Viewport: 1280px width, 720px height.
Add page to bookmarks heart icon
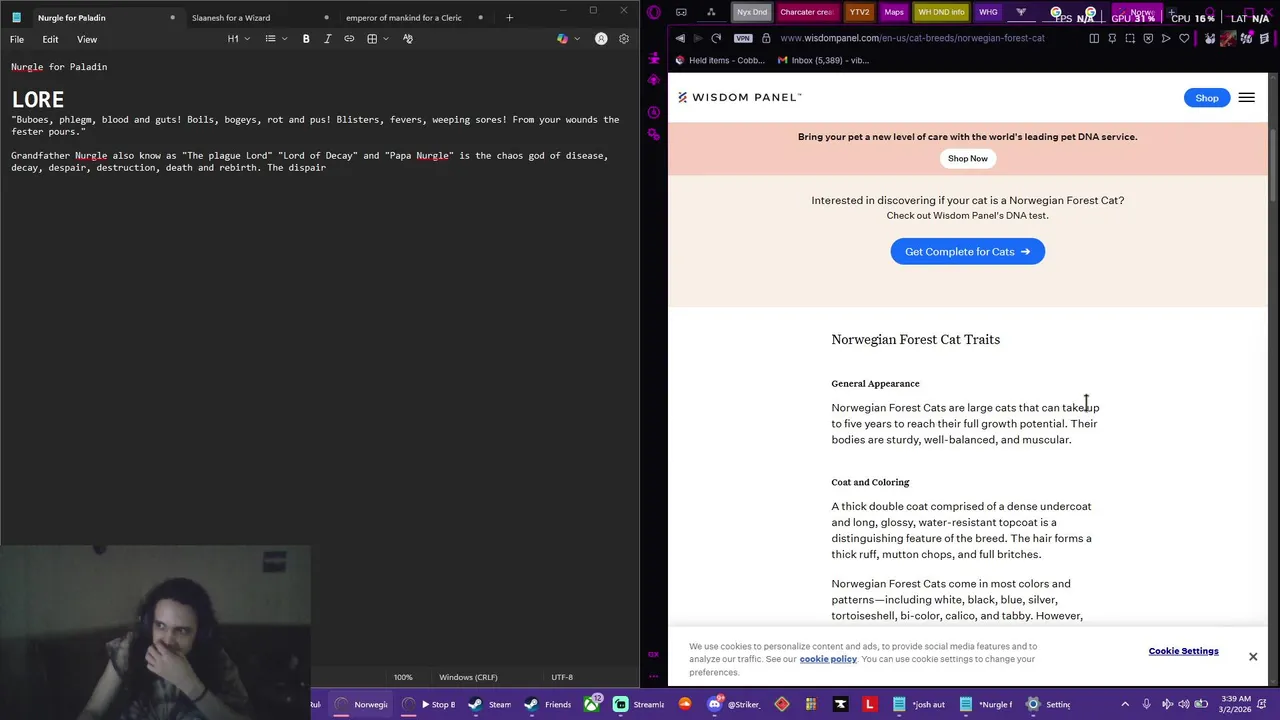1184,38
